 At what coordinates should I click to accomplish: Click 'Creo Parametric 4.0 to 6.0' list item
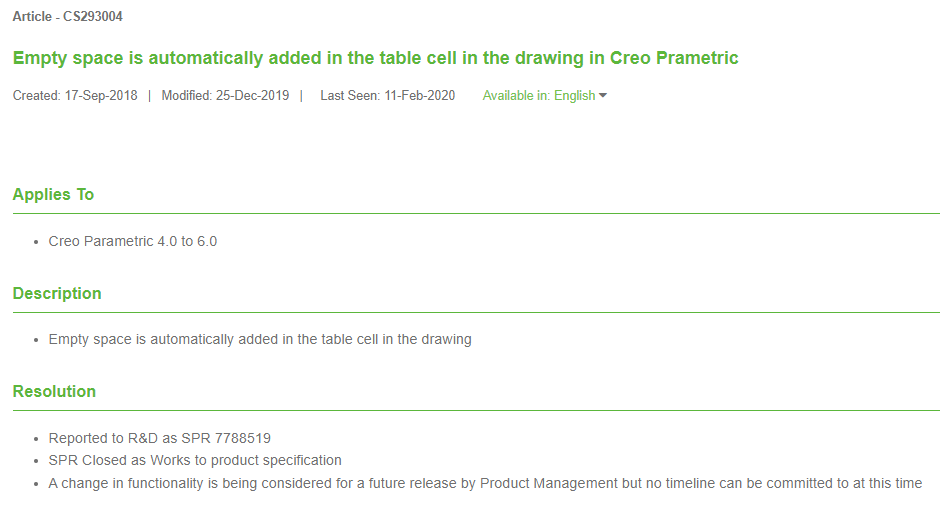132,241
